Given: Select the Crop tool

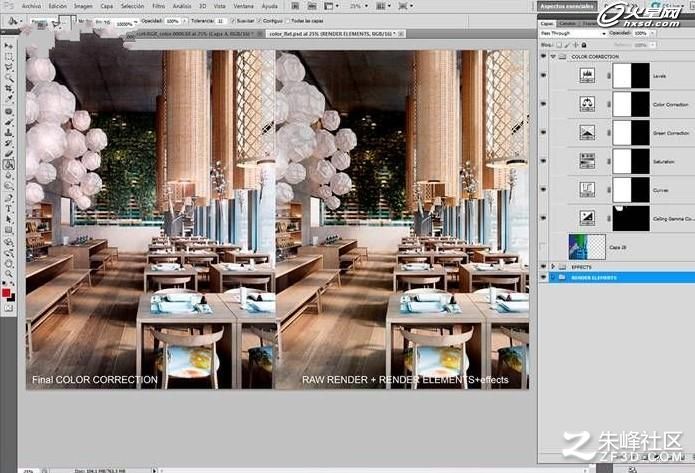Looking at the screenshot, I should 8,89.
